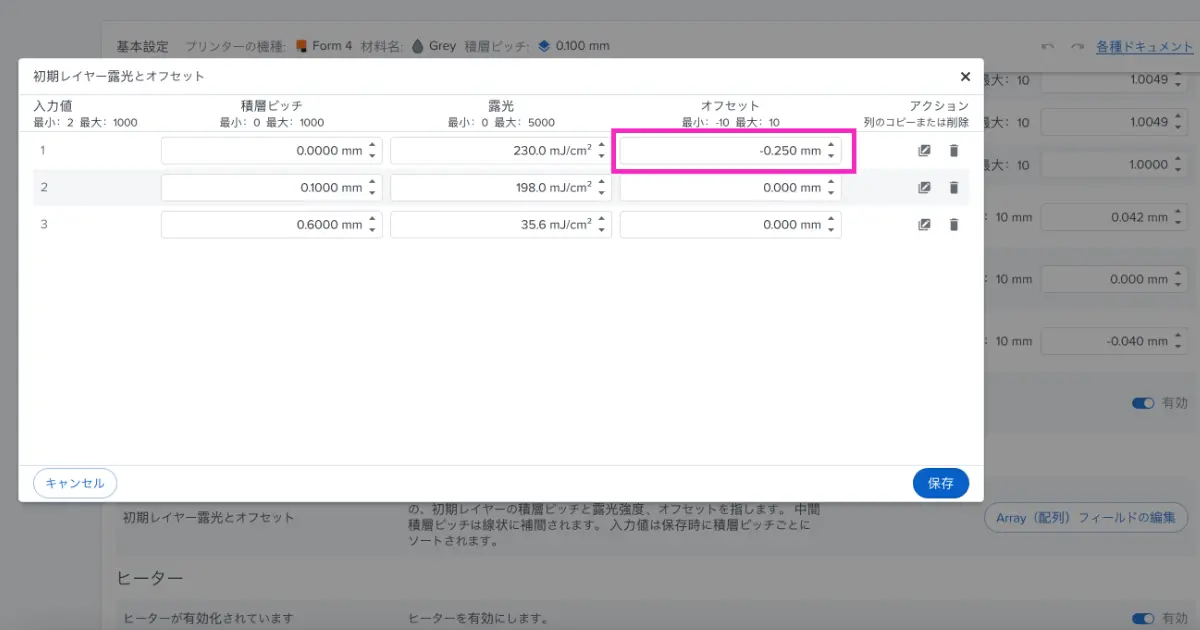Decrease row 2 オフセット with stepper down arrow
Screen dimensions: 1200x630
point(831,194)
